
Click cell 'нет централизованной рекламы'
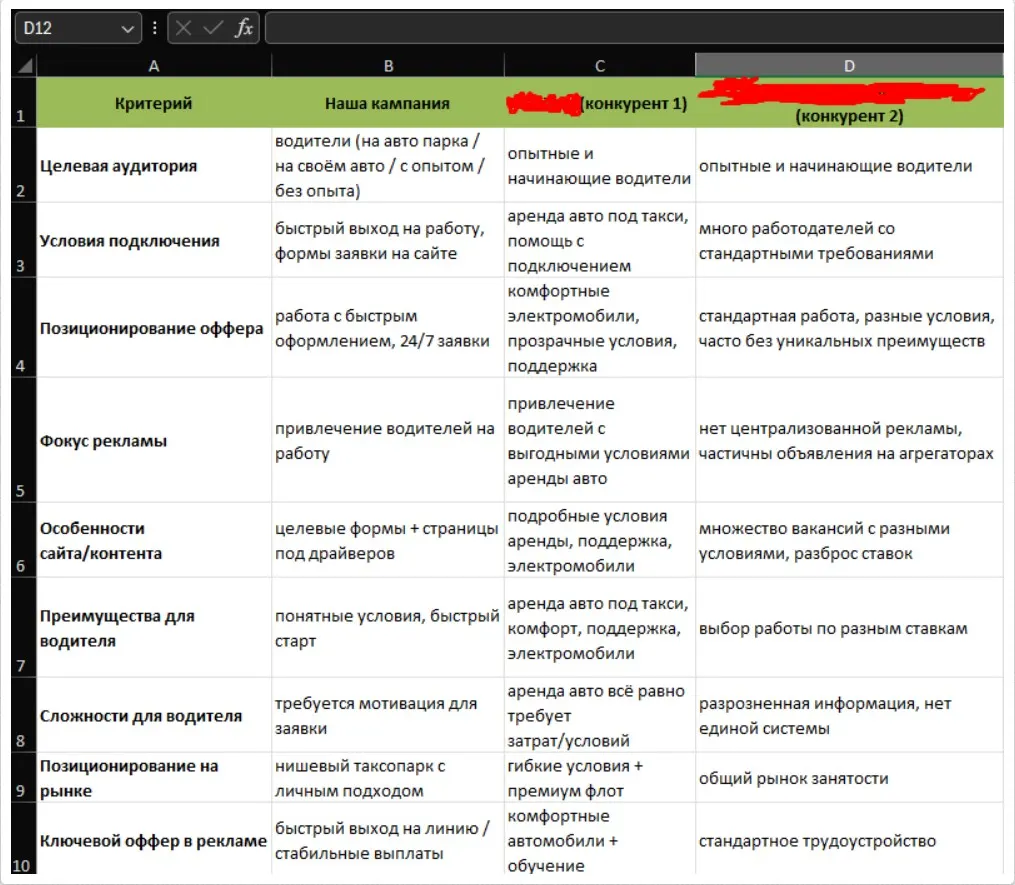coord(849,440)
